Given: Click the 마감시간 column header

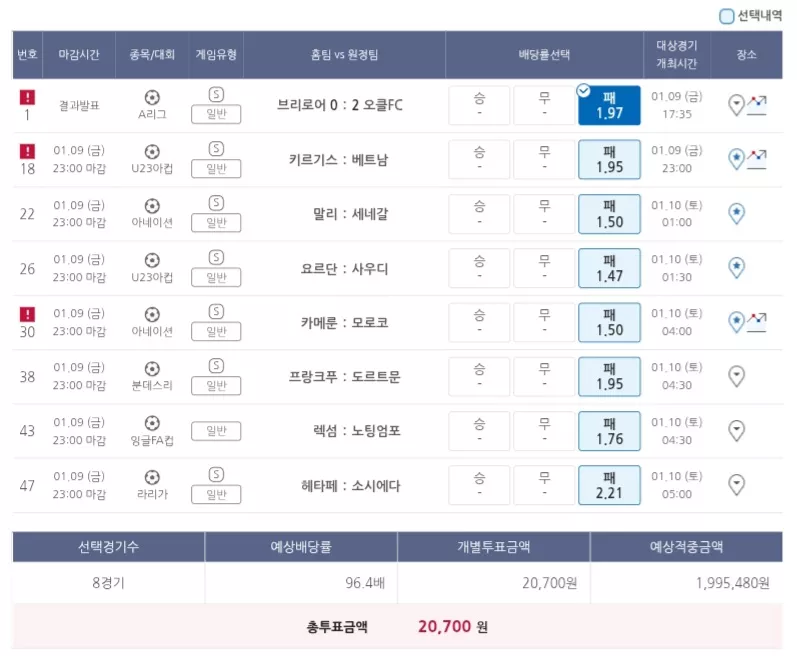Looking at the screenshot, I should pos(79,54).
